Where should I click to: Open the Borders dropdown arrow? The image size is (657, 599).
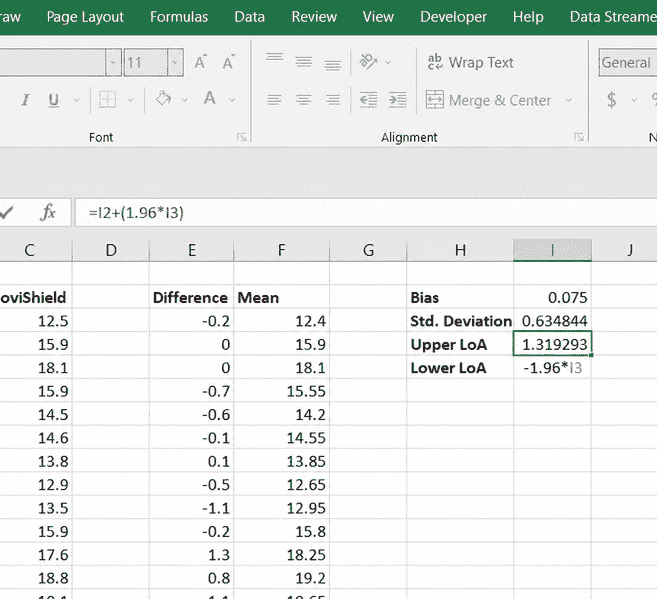130,100
